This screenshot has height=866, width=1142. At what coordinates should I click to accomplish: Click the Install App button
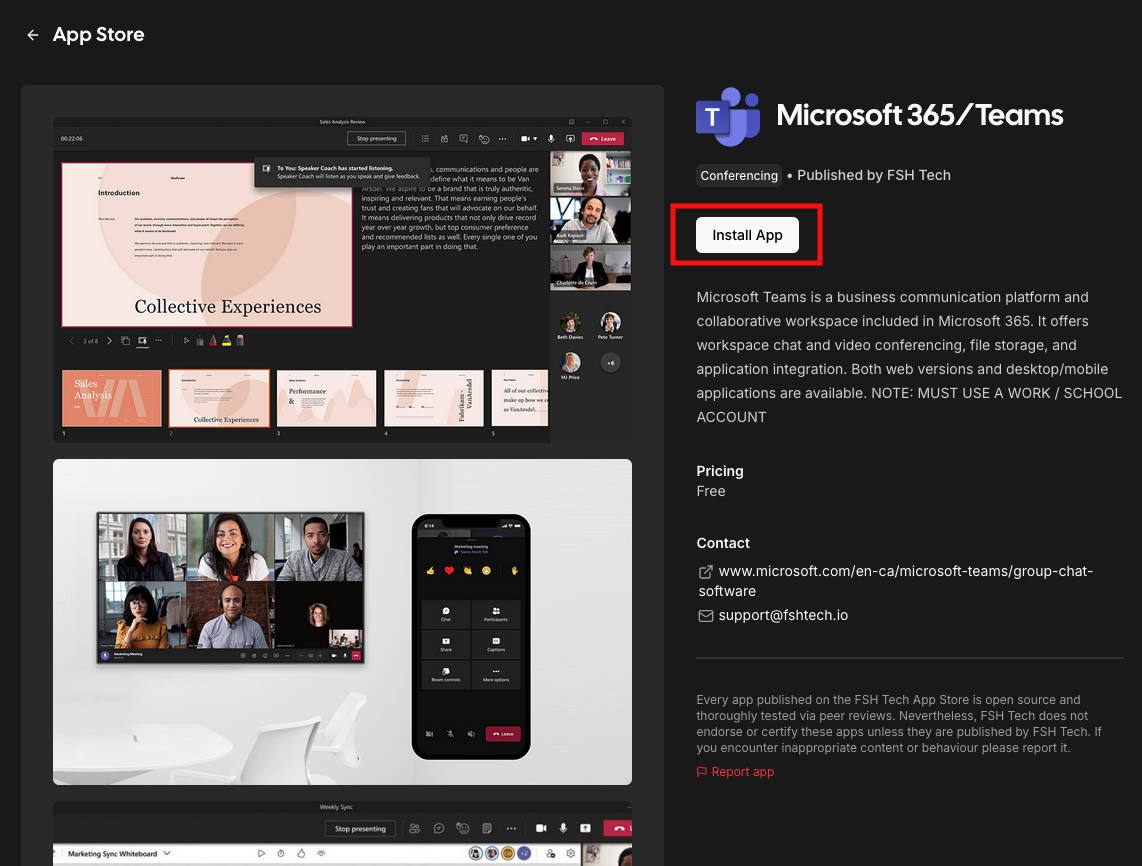(747, 235)
